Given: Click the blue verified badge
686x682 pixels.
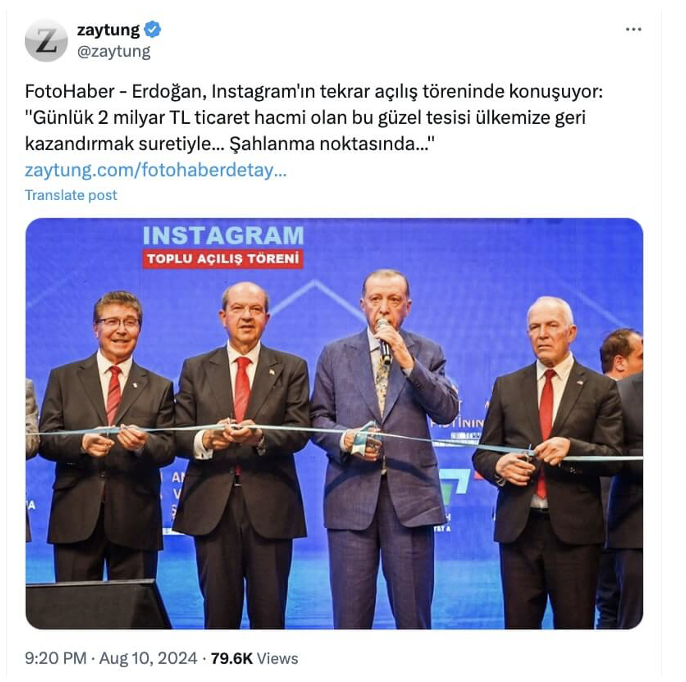Looking at the screenshot, I should point(153,30).
